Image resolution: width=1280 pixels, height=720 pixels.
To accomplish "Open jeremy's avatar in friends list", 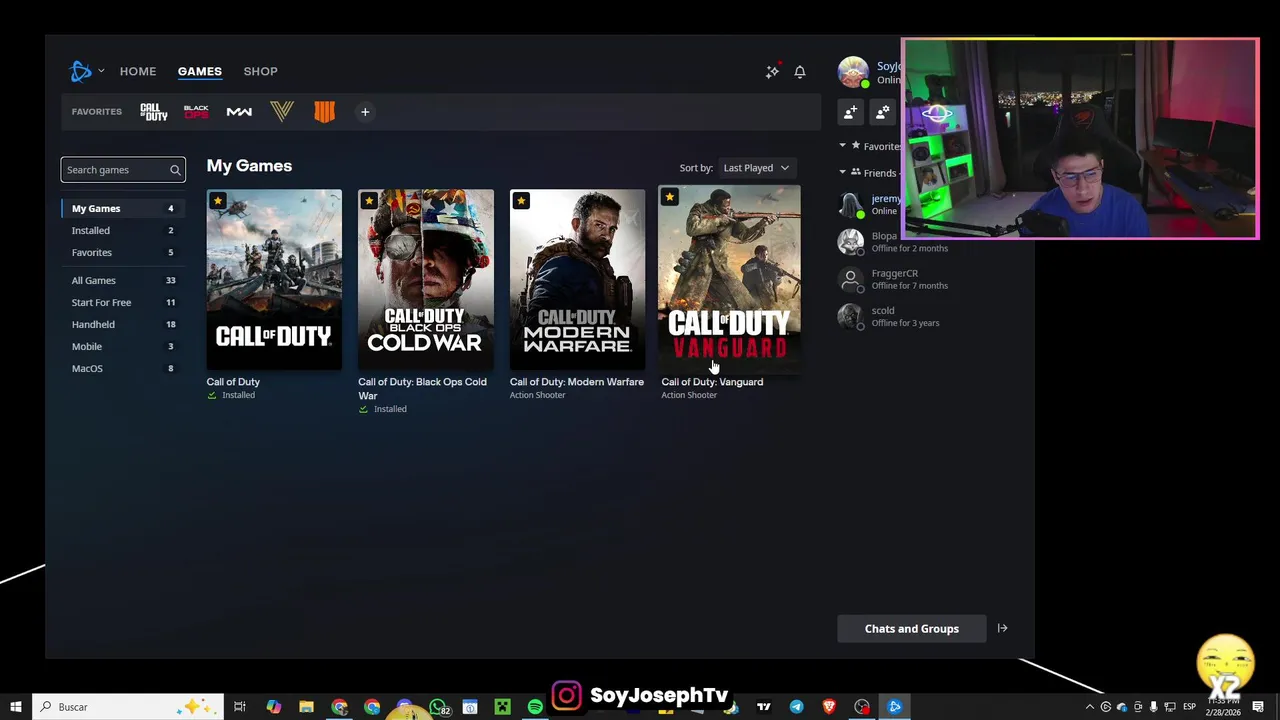I will pyautogui.click(x=851, y=205).
